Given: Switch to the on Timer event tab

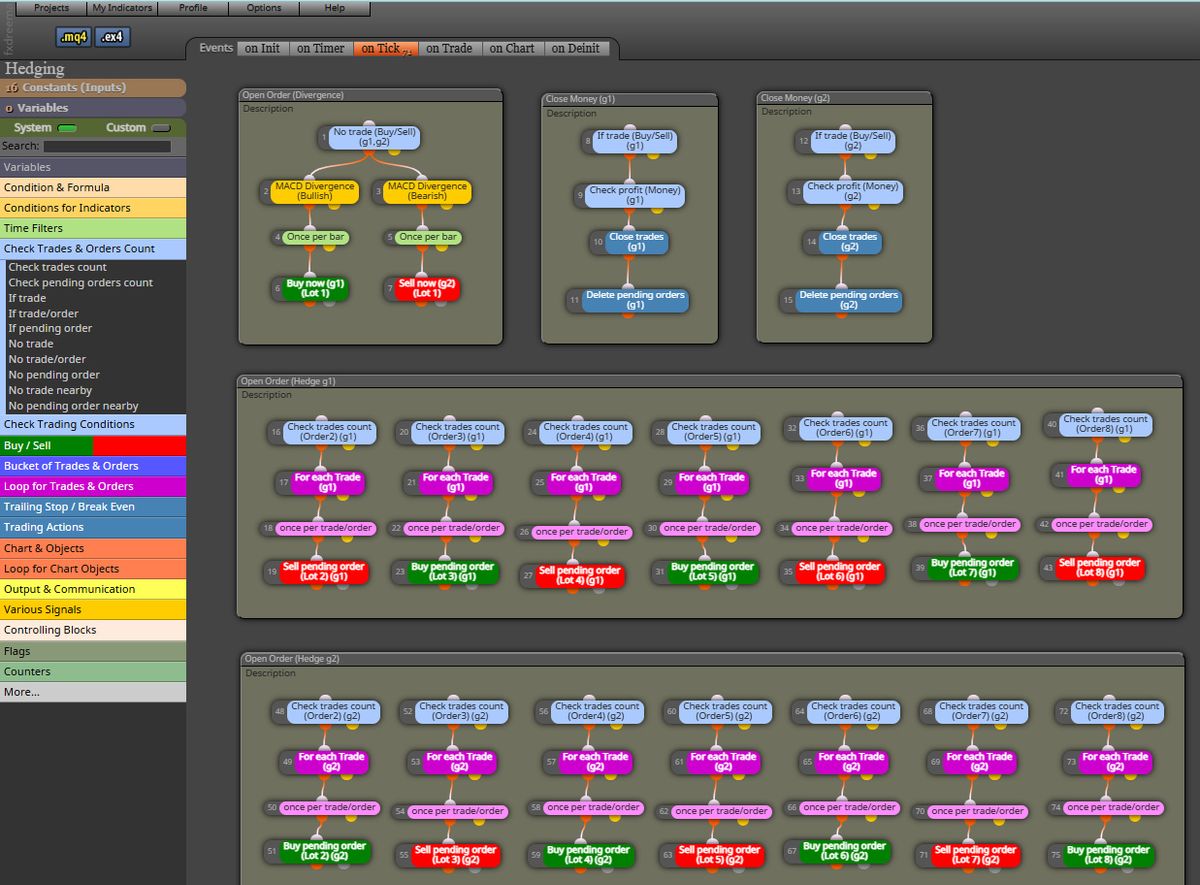Looking at the screenshot, I should tap(320, 48).
